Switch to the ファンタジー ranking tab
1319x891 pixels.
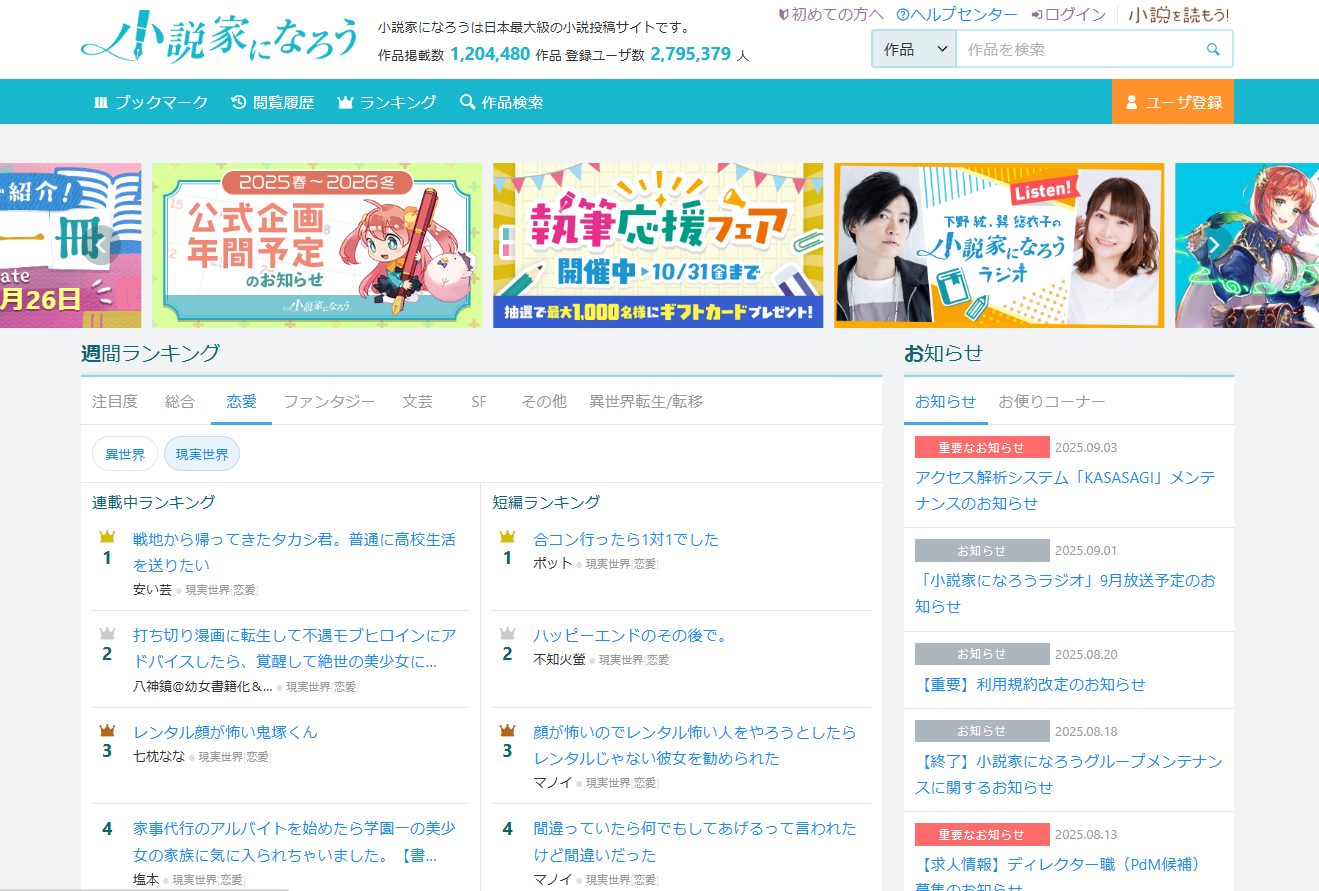click(x=329, y=402)
